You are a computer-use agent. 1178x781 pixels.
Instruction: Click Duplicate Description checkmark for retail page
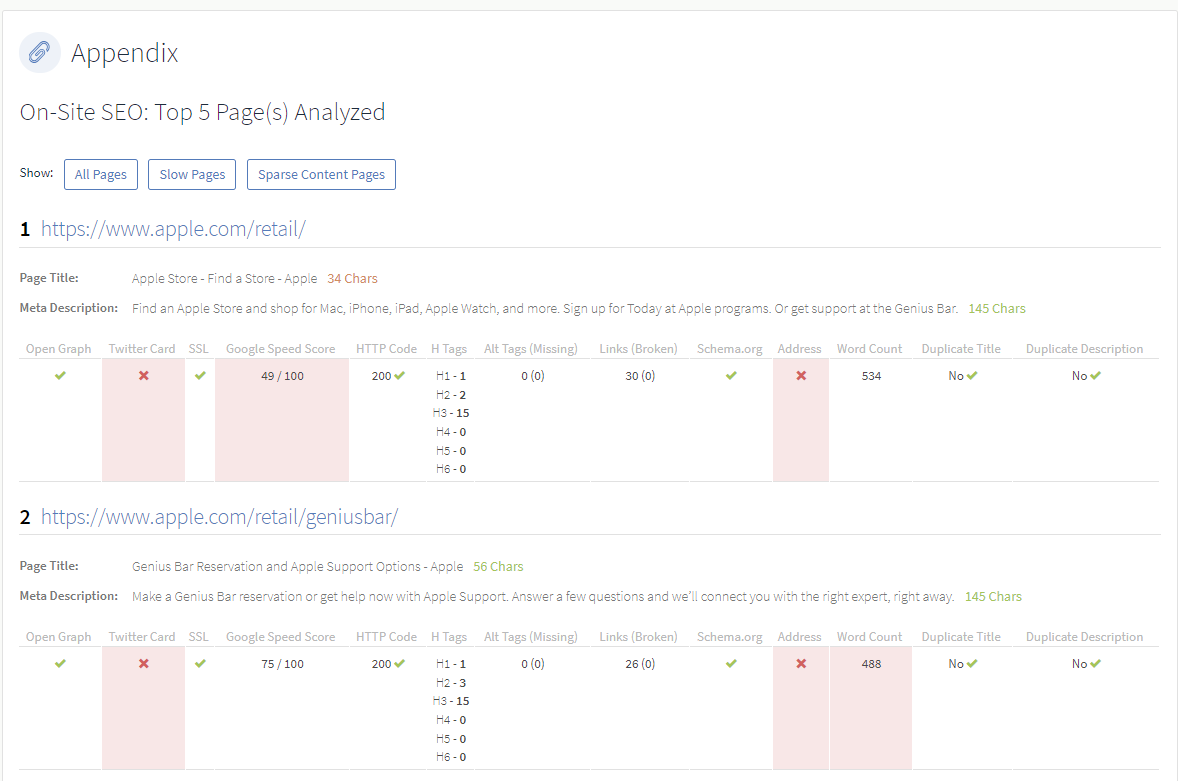tap(1095, 375)
